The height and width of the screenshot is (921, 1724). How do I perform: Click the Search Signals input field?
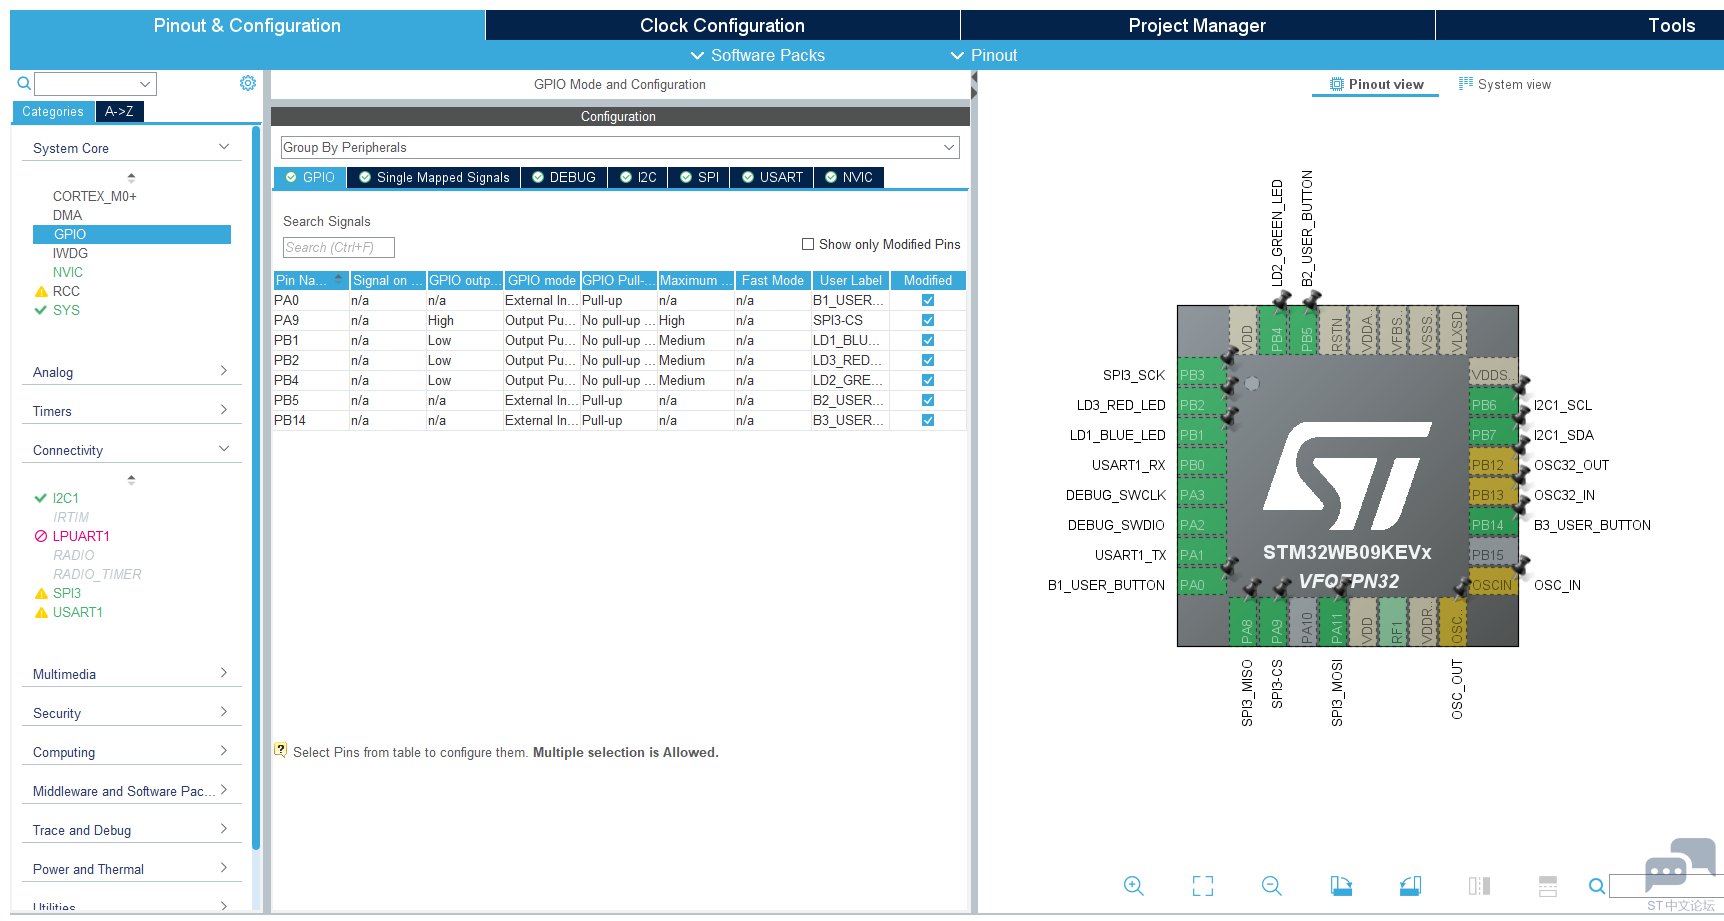(x=339, y=247)
